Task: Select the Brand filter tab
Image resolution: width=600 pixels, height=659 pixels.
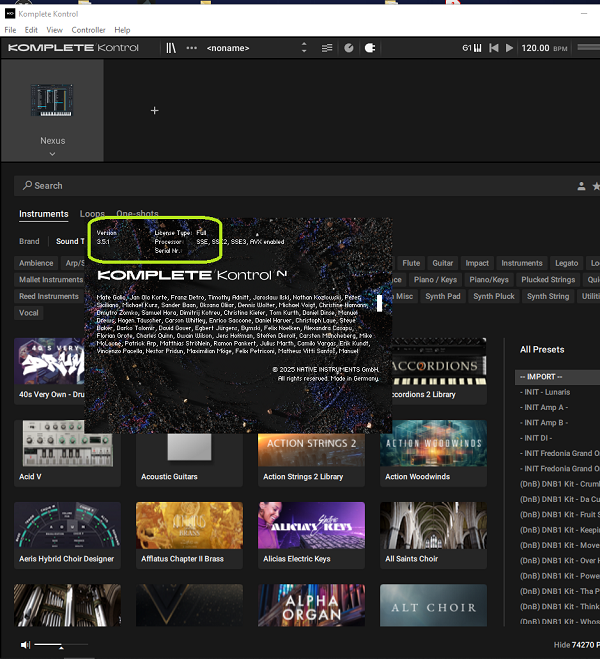Action: click(x=29, y=241)
